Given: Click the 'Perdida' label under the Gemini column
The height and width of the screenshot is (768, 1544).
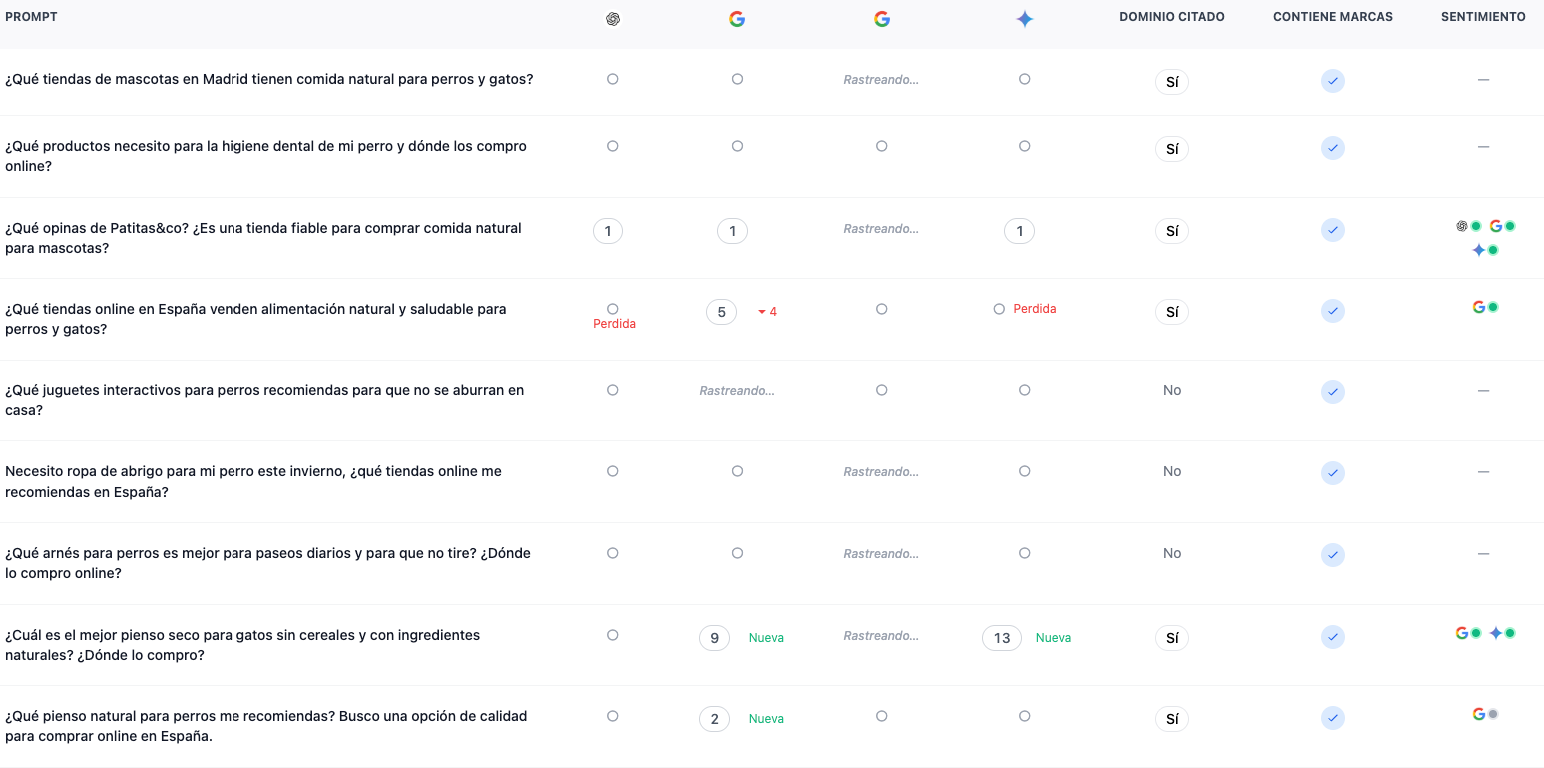Looking at the screenshot, I should tap(1035, 309).
